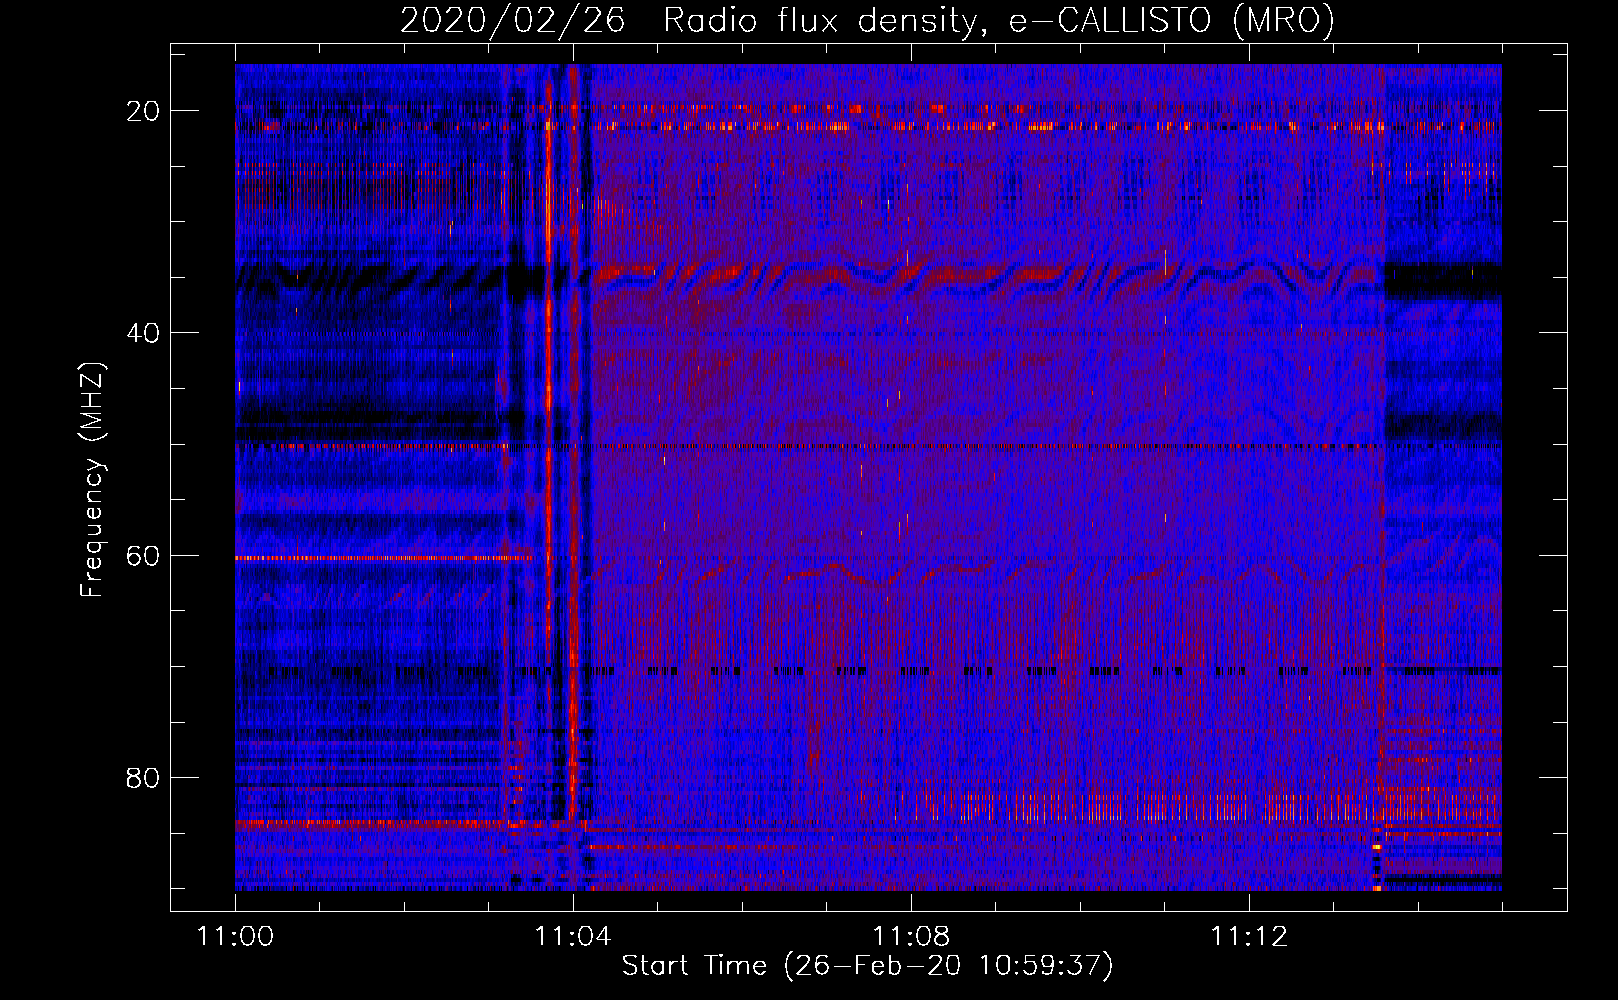1618x1000 pixels.
Task: Click the 20 MHz frequency tick label
Action: point(144,111)
